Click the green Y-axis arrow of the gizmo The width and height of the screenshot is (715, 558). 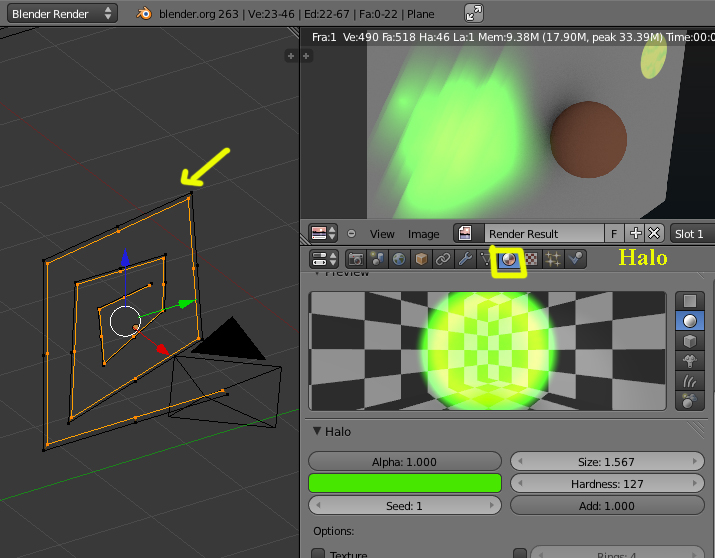click(187, 303)
